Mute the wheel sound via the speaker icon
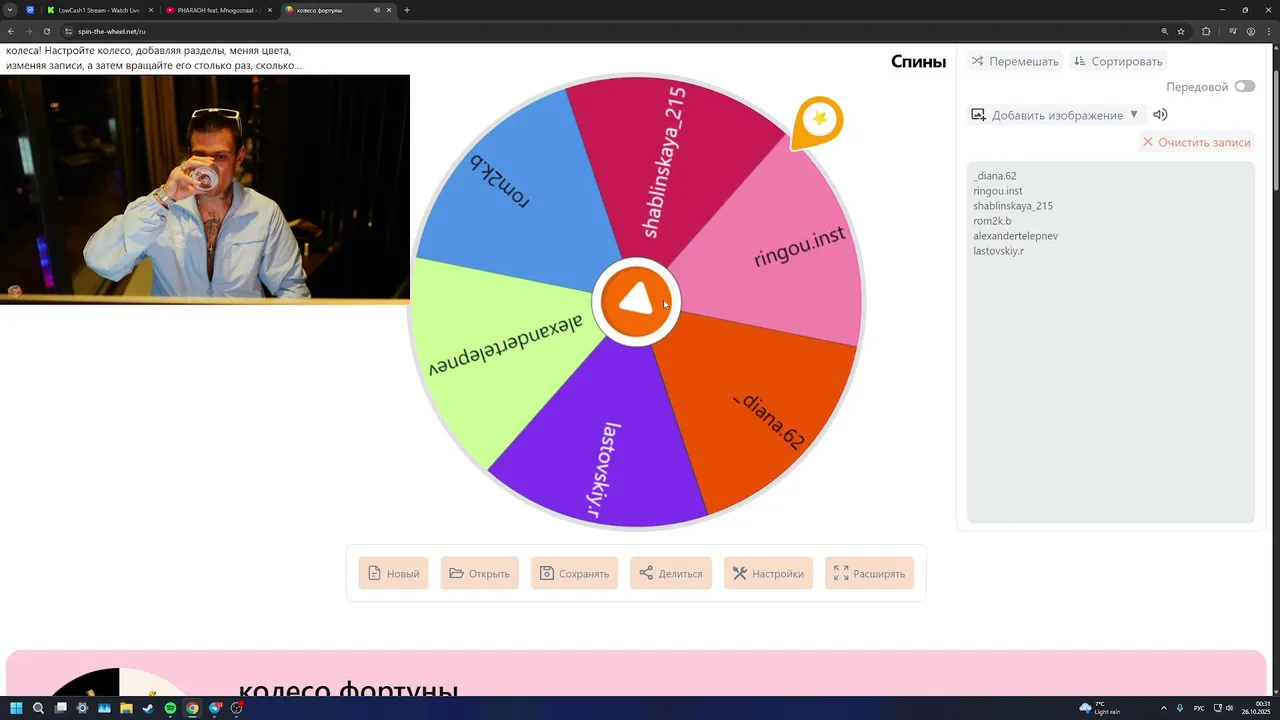The width and height of the screenshot is (1280, 720). [x=1160, y=115]
